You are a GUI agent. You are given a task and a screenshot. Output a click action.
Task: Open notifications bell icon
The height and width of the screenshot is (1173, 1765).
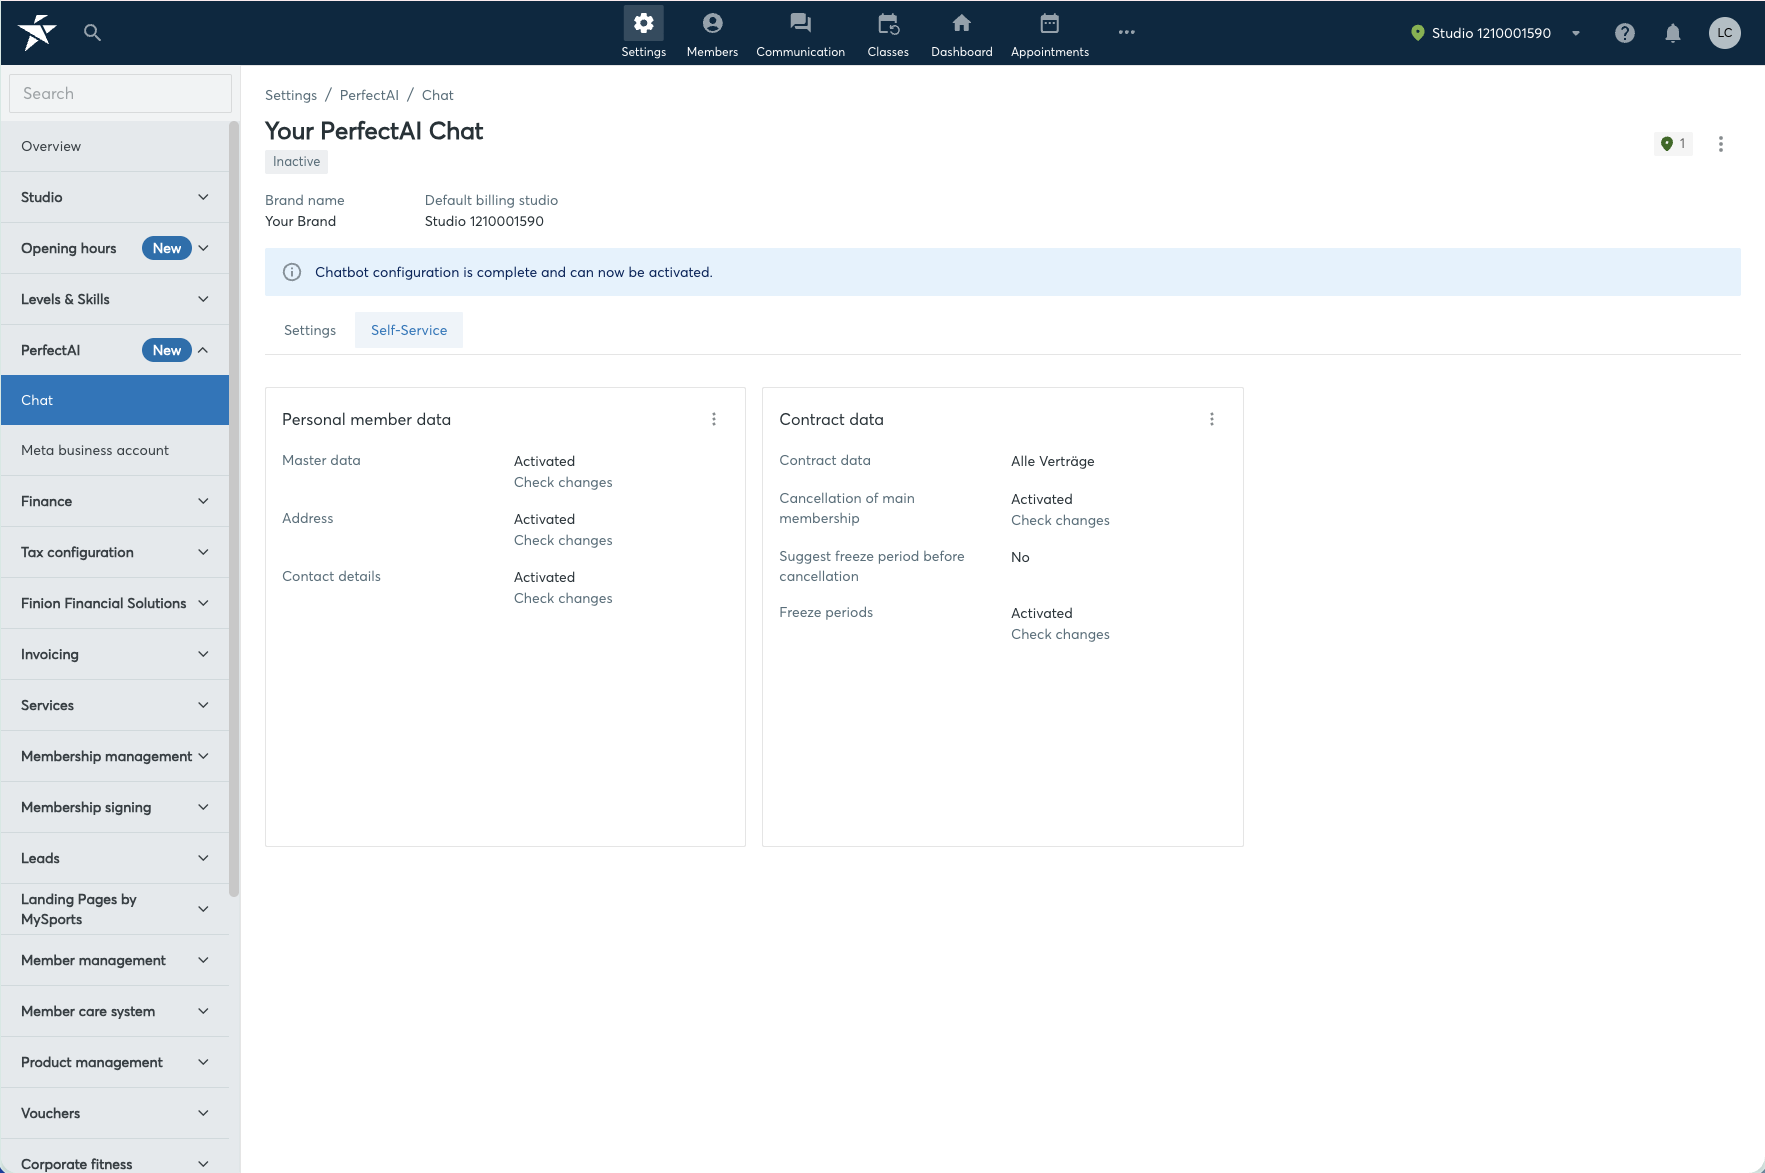point(1673,33)
